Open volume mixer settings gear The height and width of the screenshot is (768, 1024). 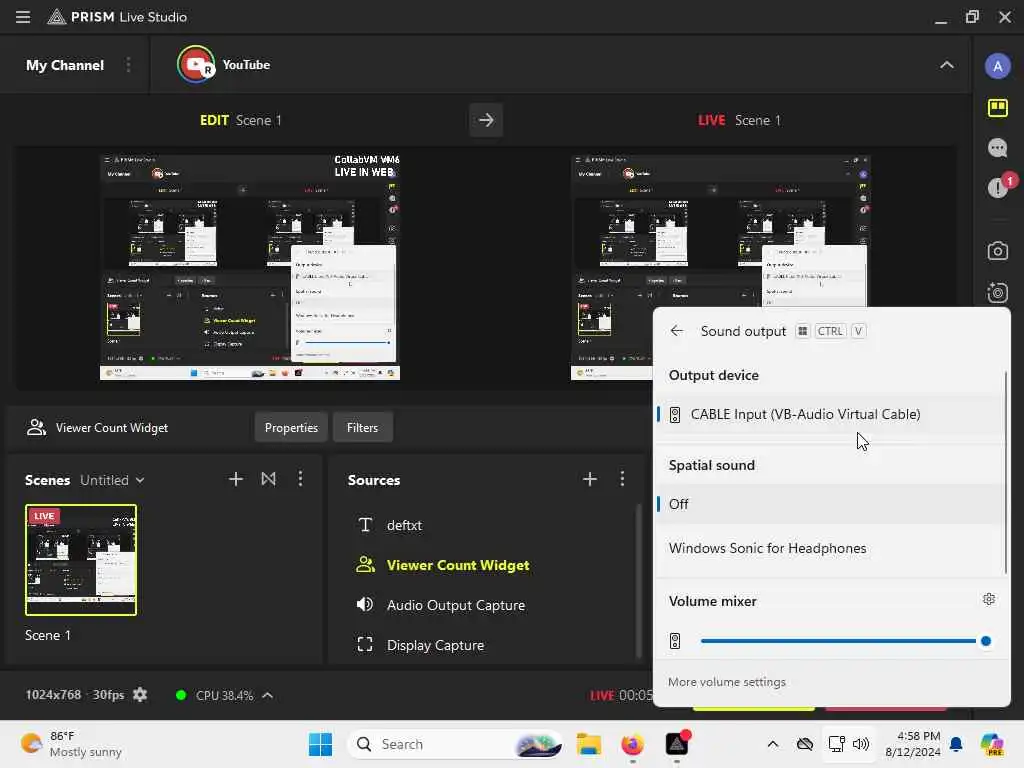pos(989,600)
